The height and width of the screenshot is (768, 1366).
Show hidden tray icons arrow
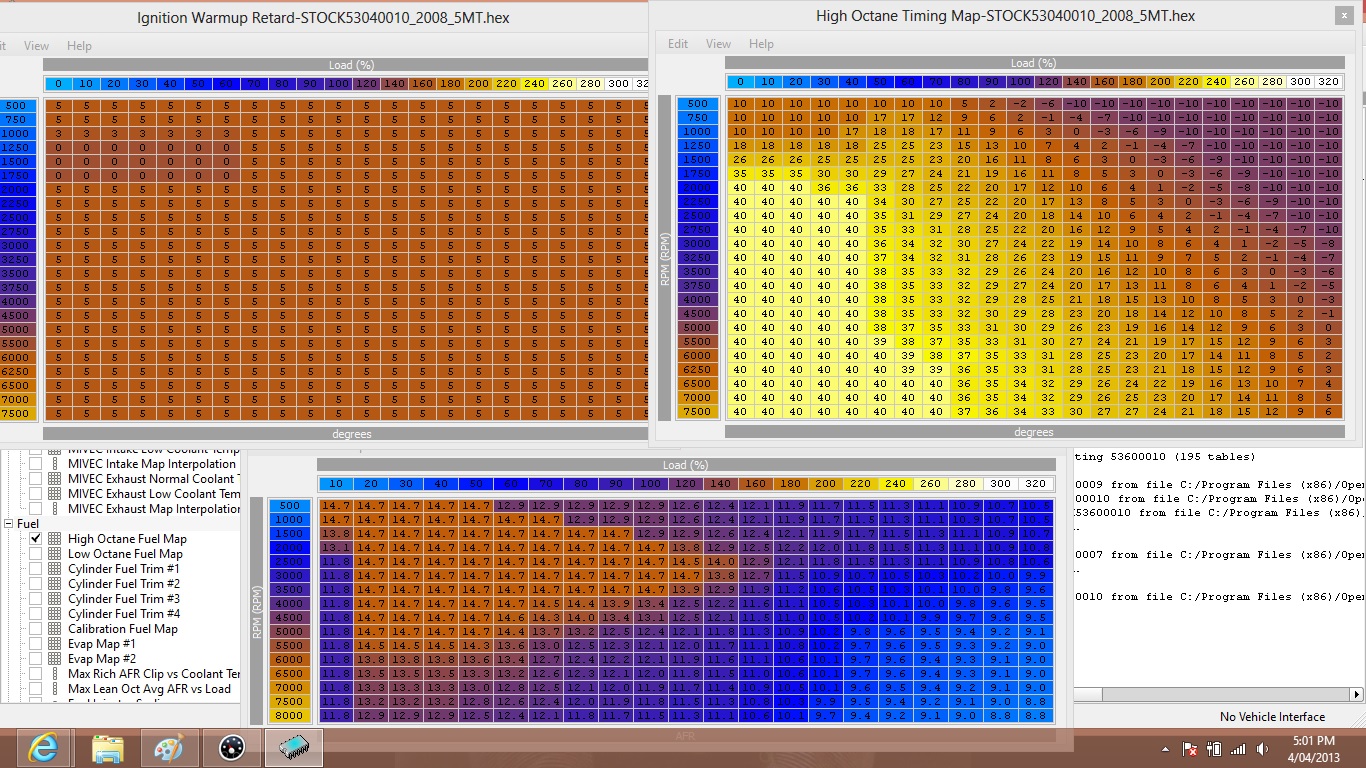pyautogui.click(x=1167, y=749)
